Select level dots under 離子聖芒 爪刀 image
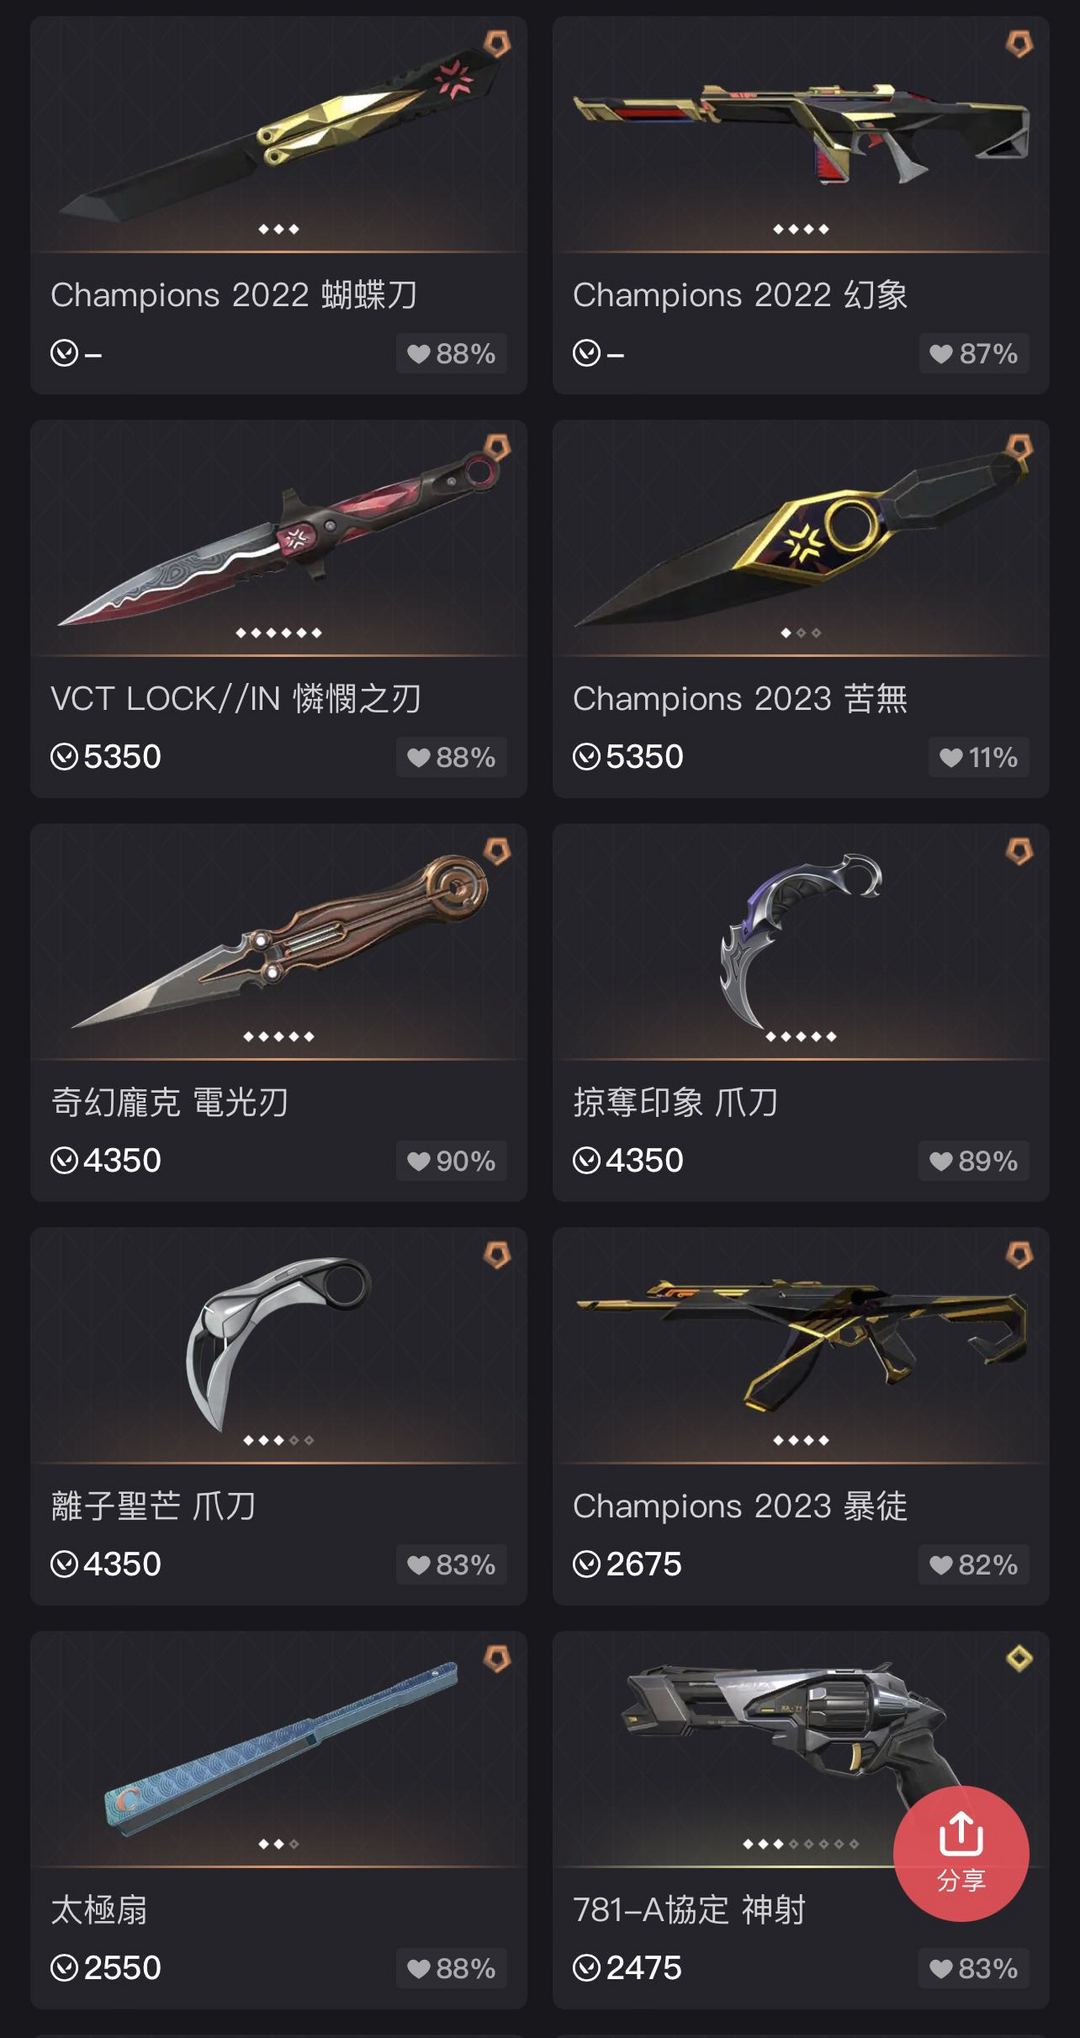 pyautogui.click(x=279, y=1440)
